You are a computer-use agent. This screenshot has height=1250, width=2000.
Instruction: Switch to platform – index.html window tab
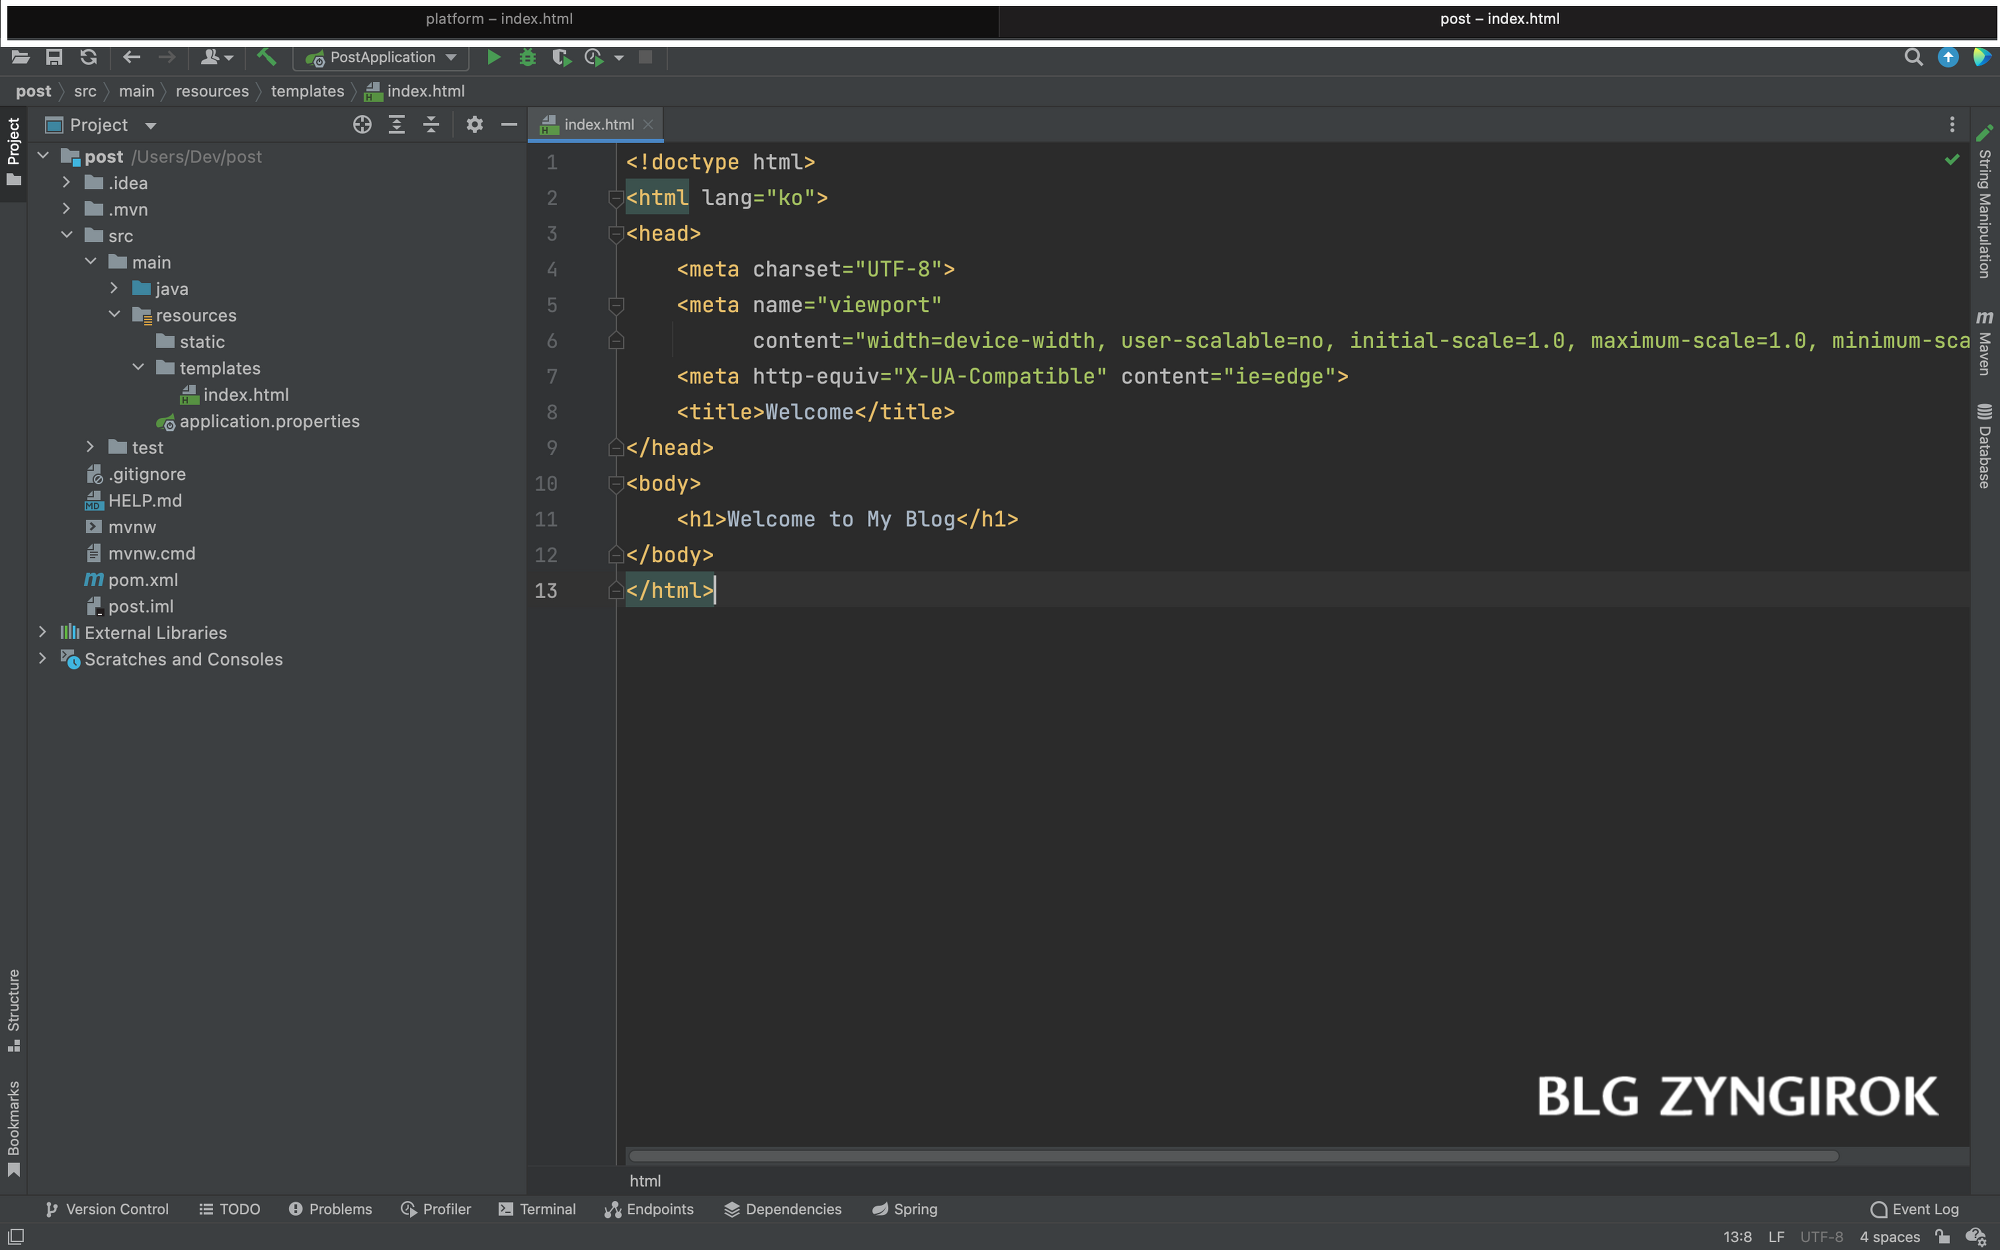pyautogui.click(x=499, y=19)
